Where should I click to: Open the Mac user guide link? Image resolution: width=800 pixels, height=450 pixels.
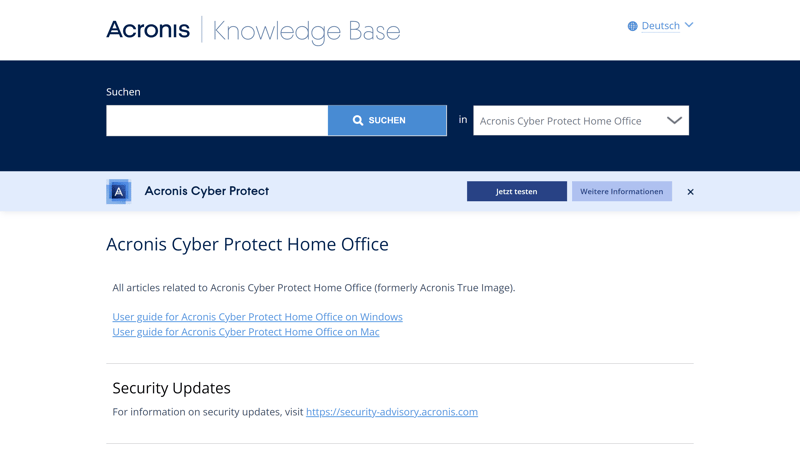coord(245,332)
